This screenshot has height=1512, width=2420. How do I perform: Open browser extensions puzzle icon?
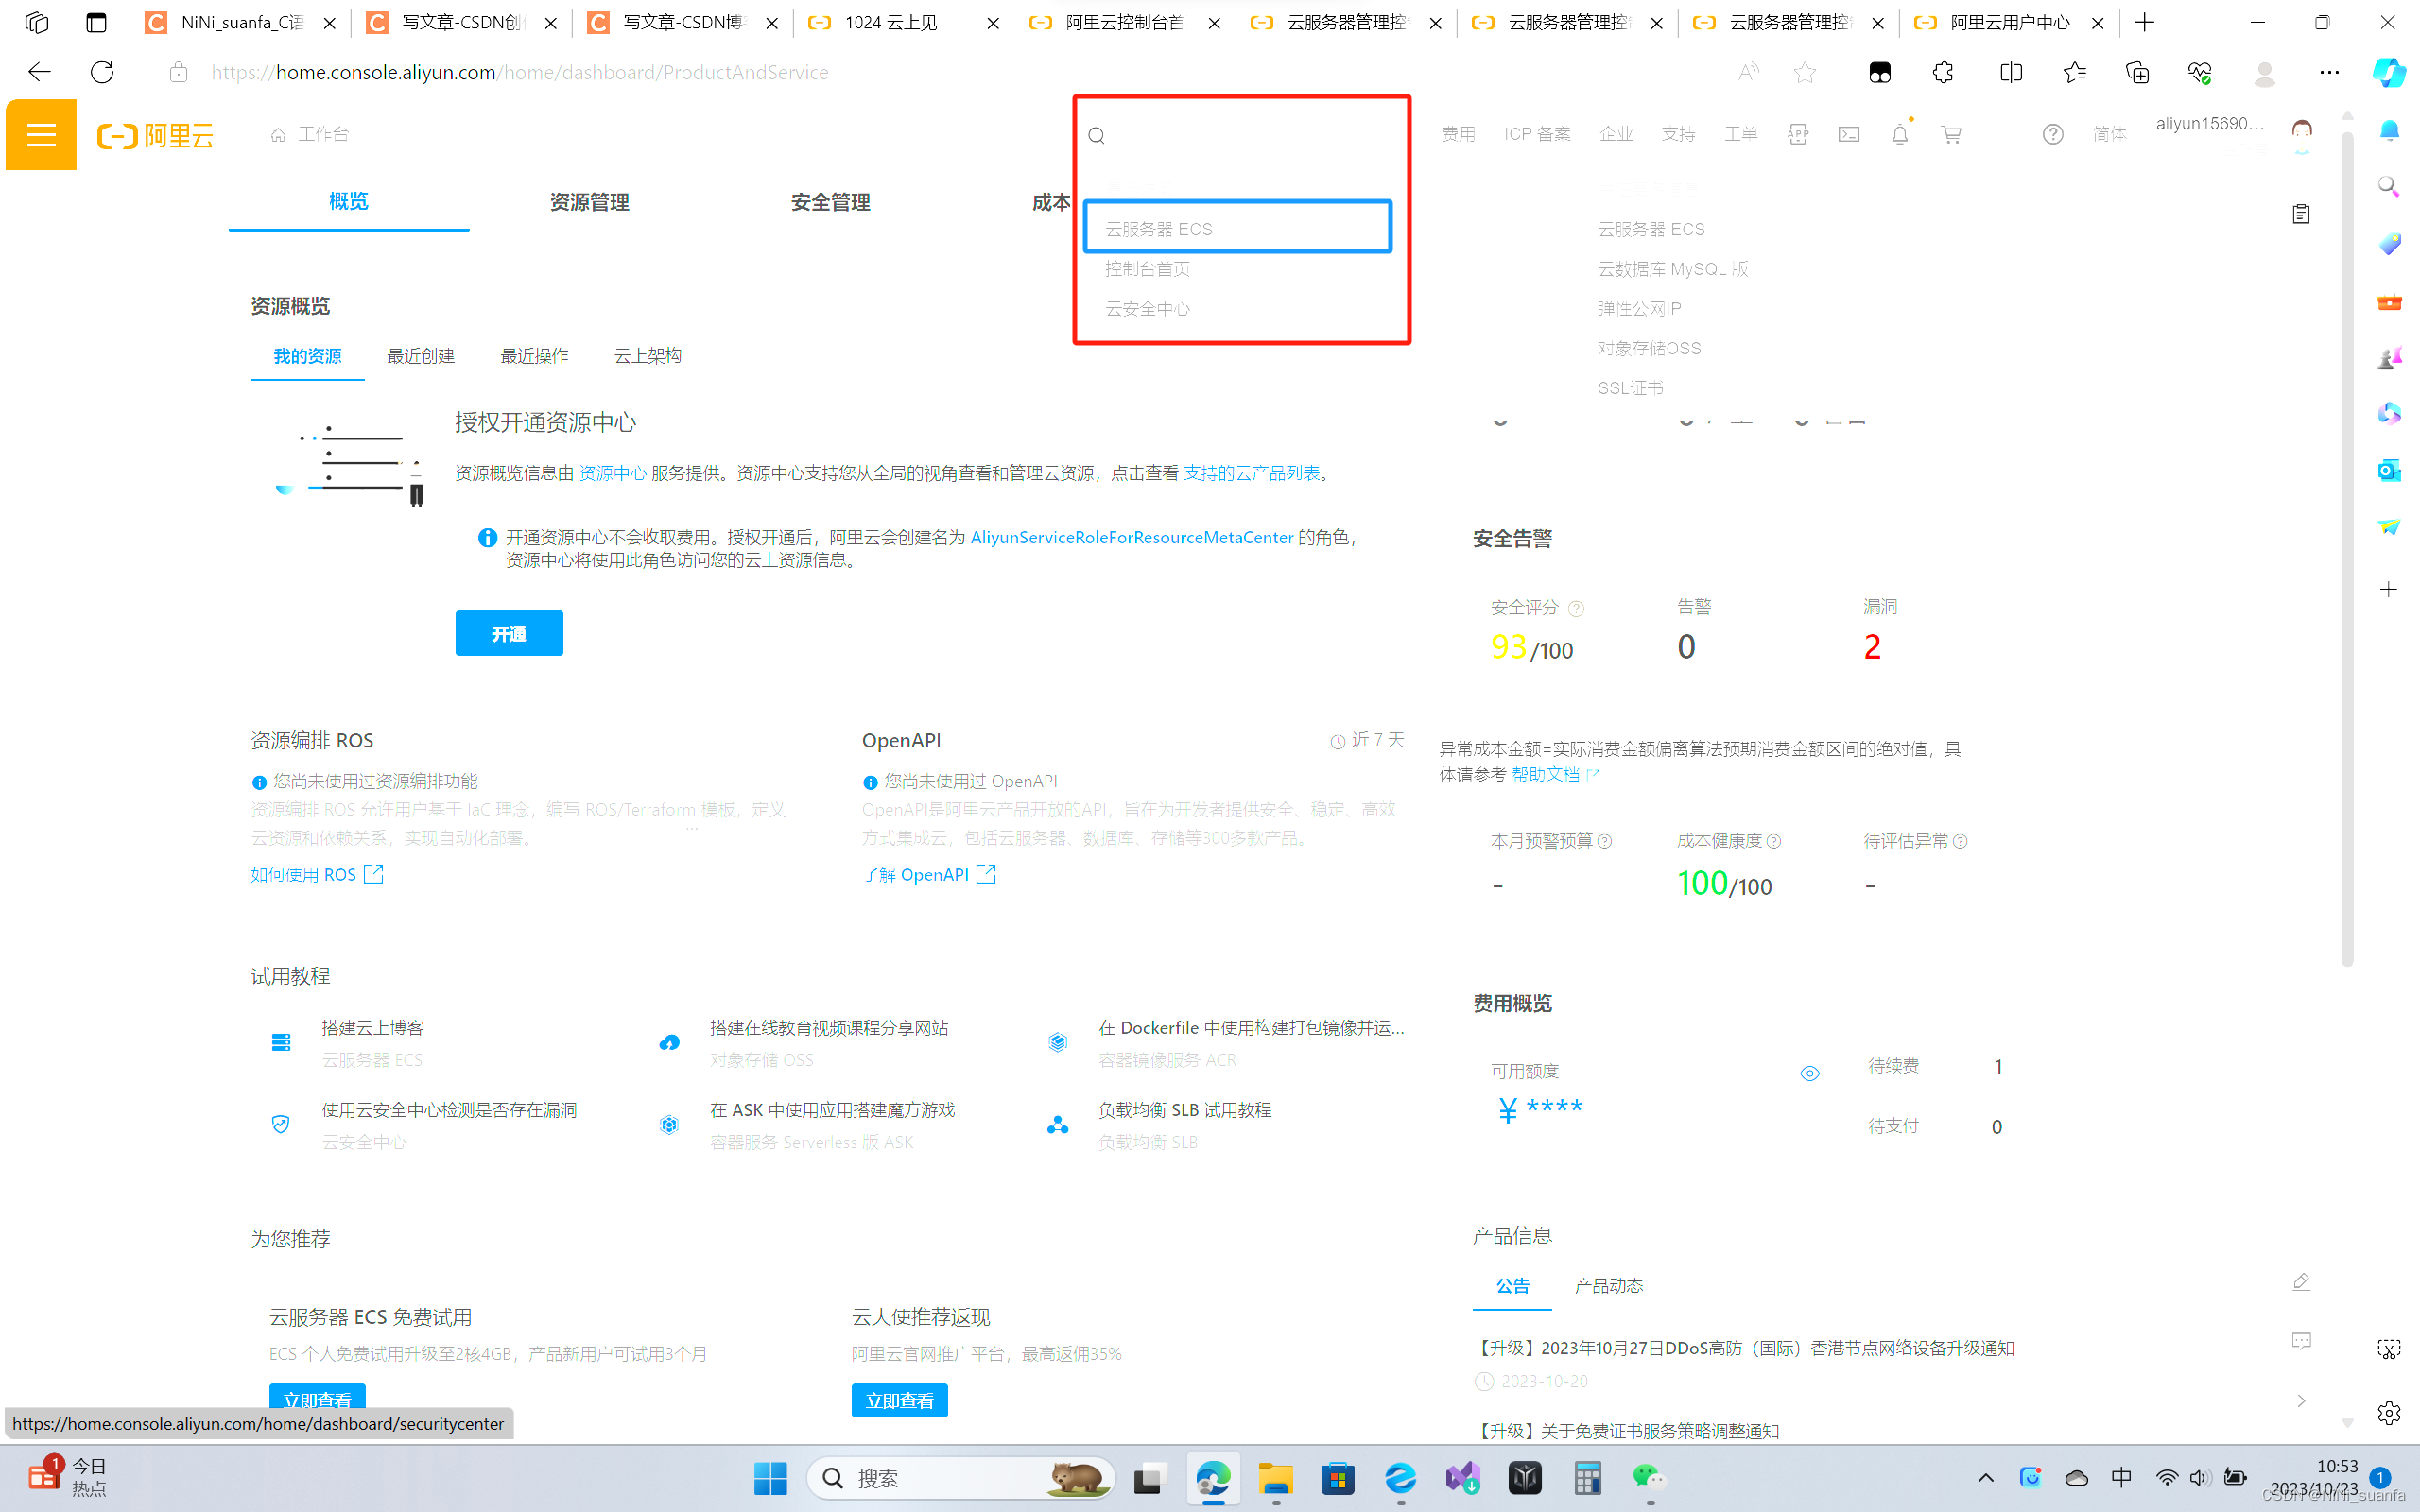(x=1943, y=72)
